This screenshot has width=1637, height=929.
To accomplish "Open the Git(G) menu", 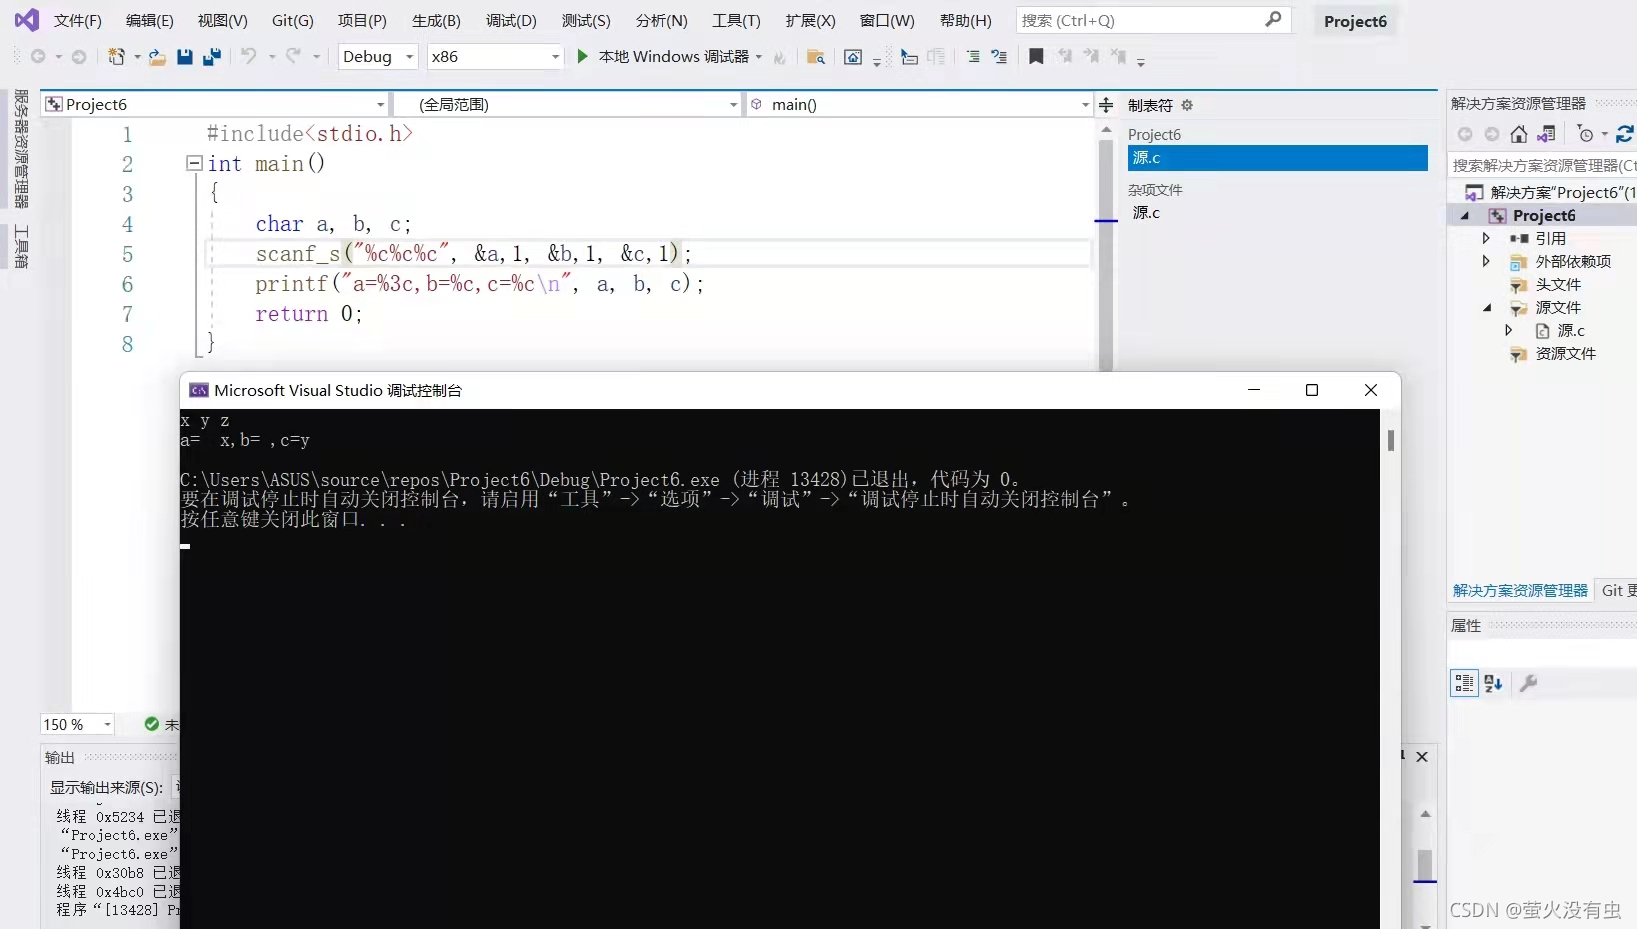I will click(292, 20).
